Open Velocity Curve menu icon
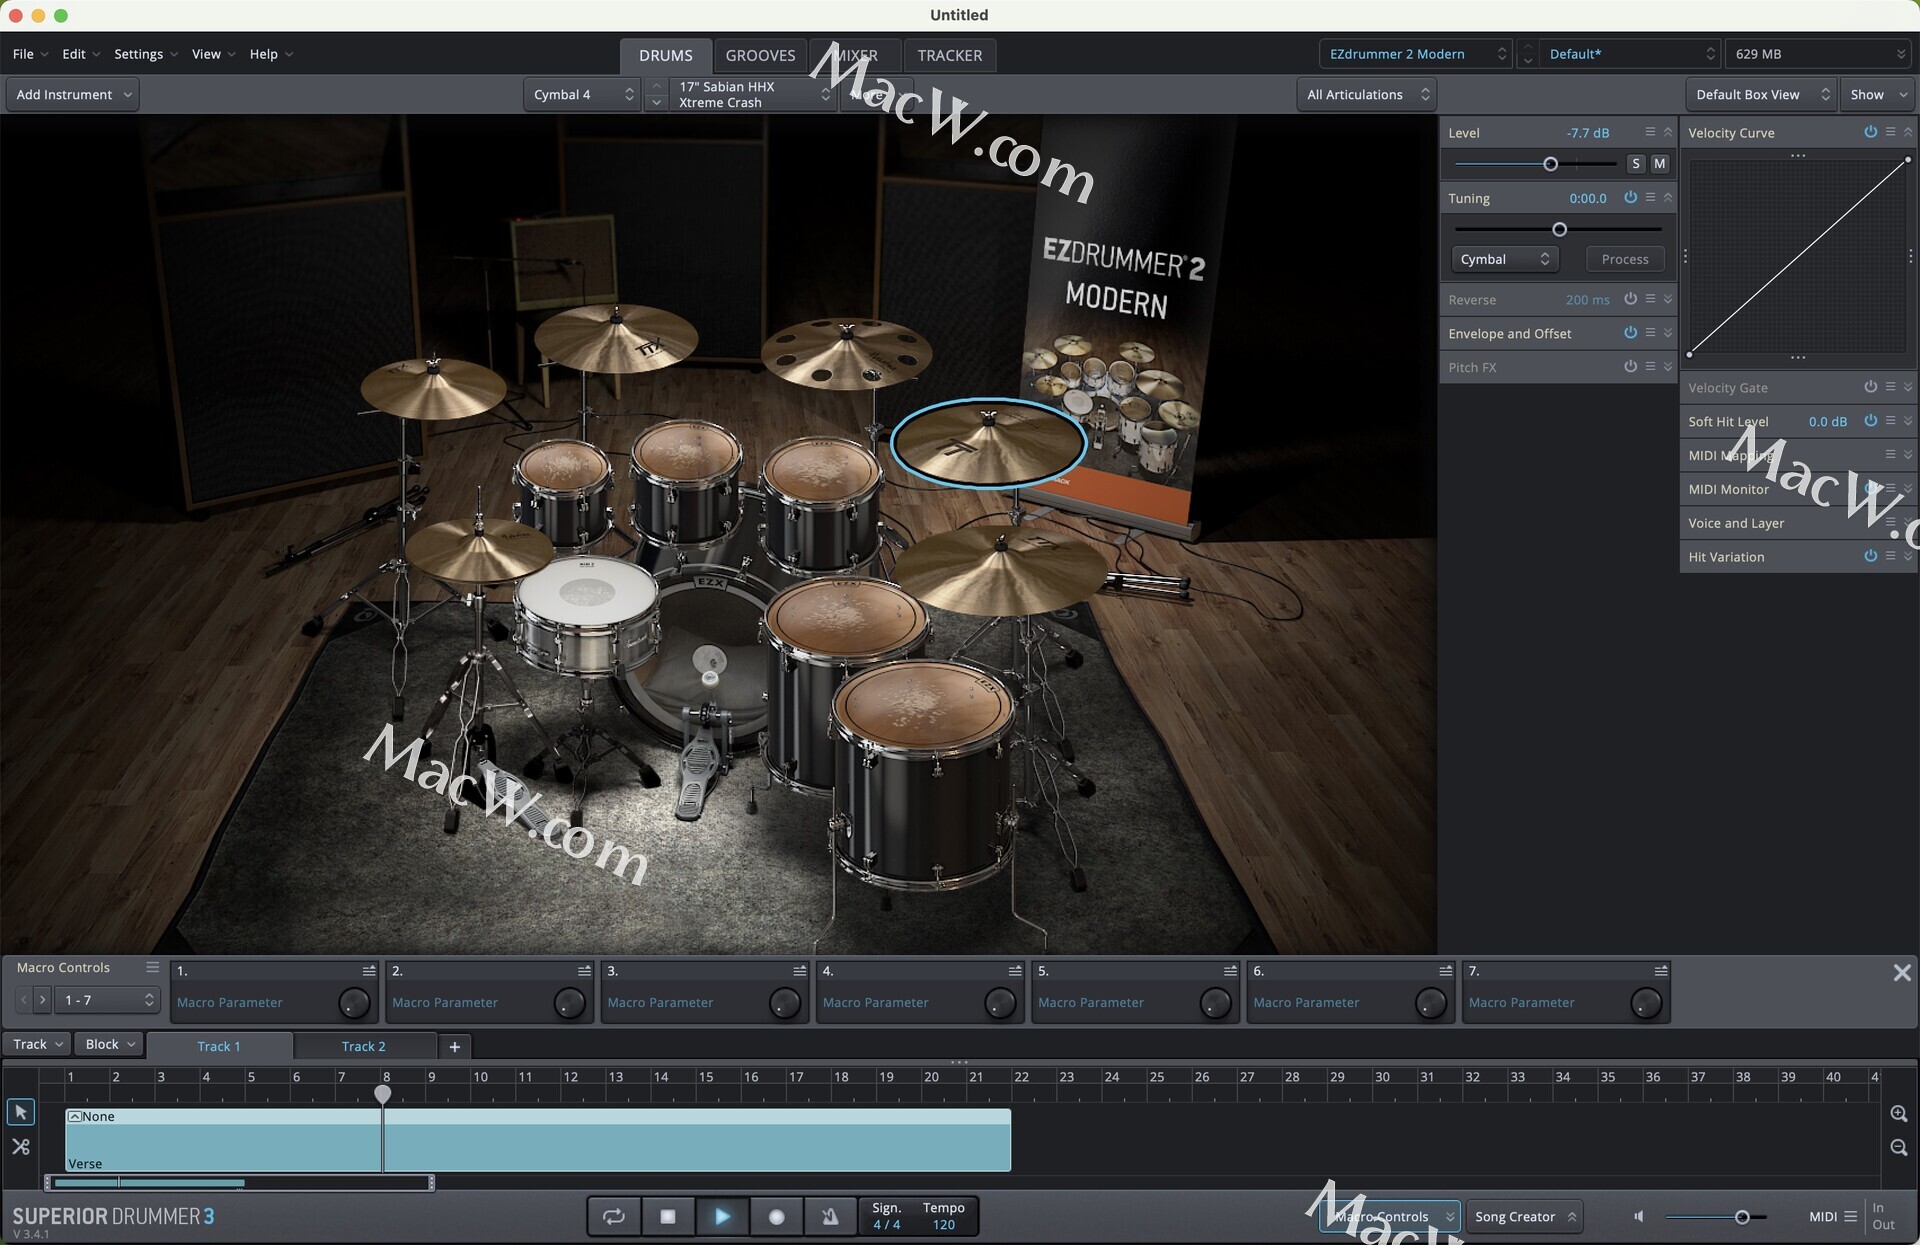This screenshot has width=1920, height=1245. pos(1890,132)
